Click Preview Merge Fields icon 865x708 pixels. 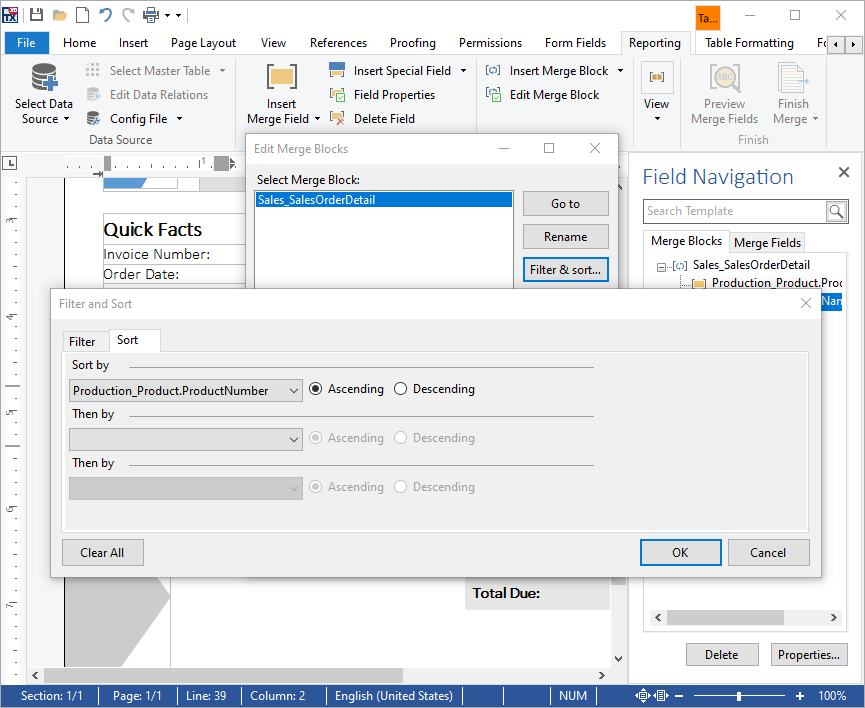(x=723, y=78)
